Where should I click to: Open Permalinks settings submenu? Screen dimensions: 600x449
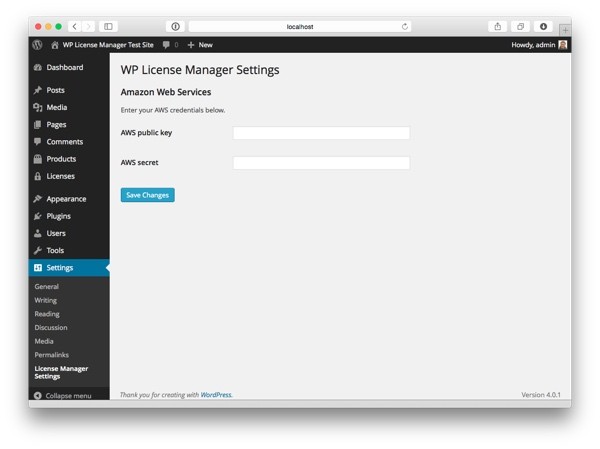tap(52, 355)
